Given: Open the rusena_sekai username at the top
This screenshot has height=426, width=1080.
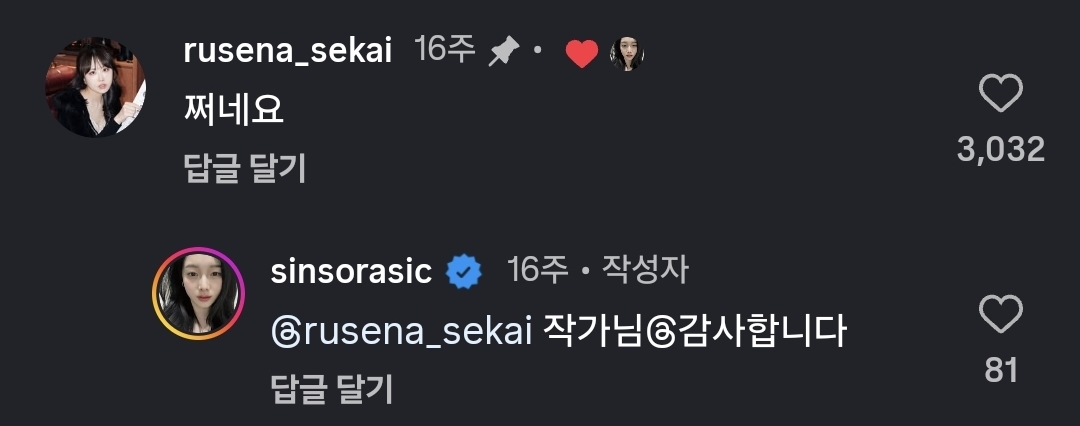Looking at the screenshot, I should click(287, 52).
